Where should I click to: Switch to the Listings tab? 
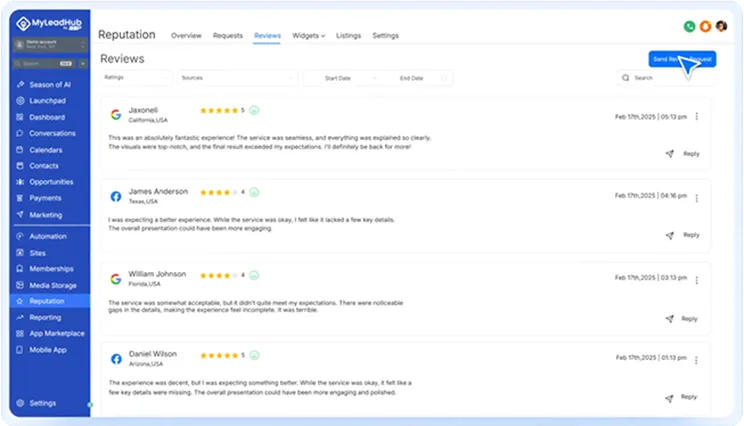(348, 36)
